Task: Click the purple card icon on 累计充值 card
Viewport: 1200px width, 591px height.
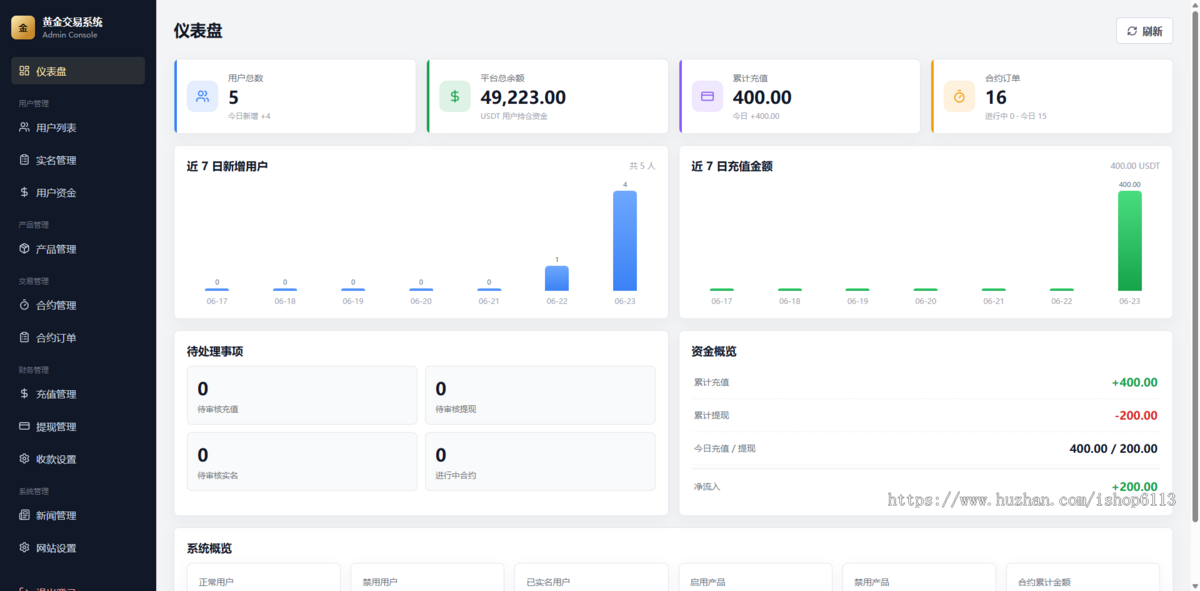Action: click(x=707, y=97)
